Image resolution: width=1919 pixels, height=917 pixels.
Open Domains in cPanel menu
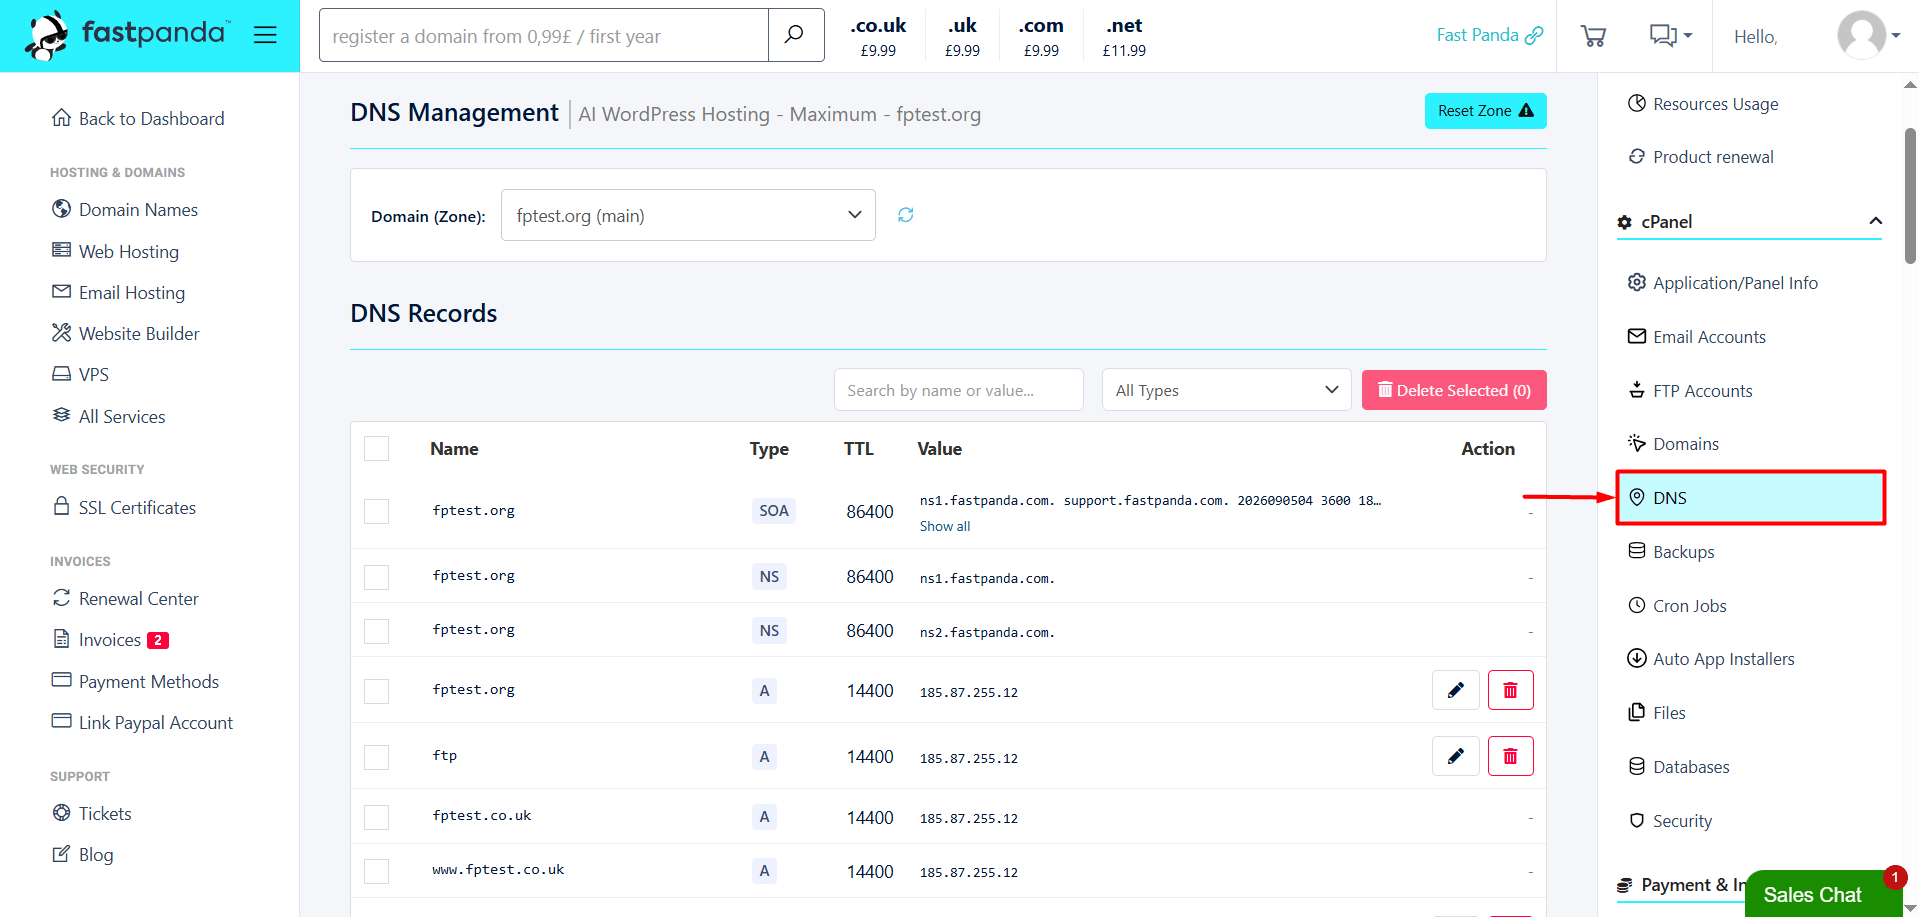pos(1673,444)
